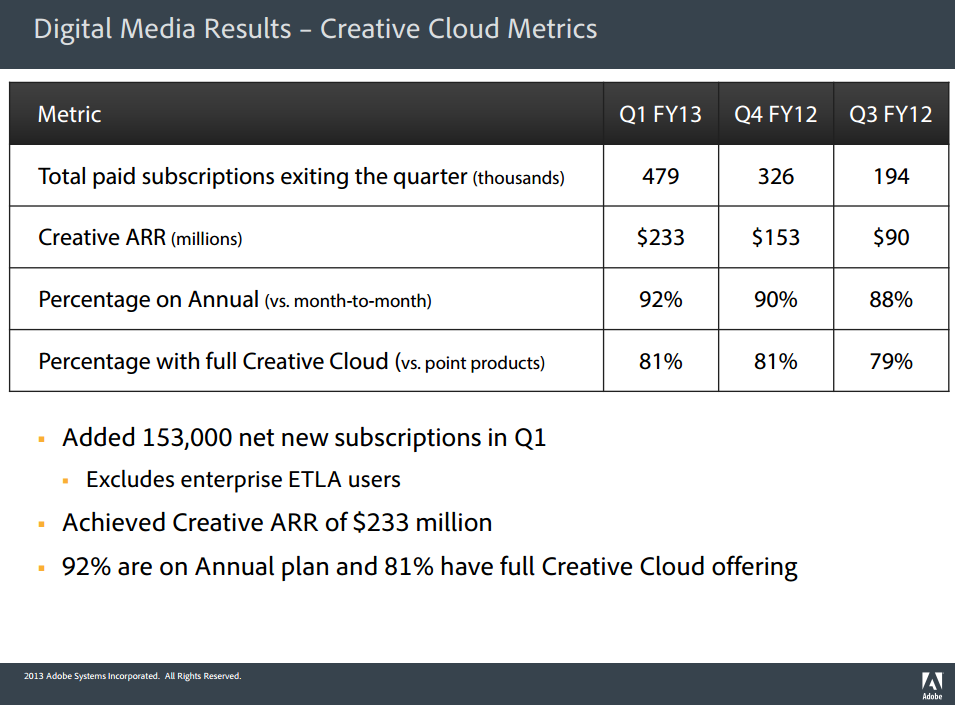Click the 194 subscriptions cell
This screenshot has width=955, height=705.
click(890, 177)
